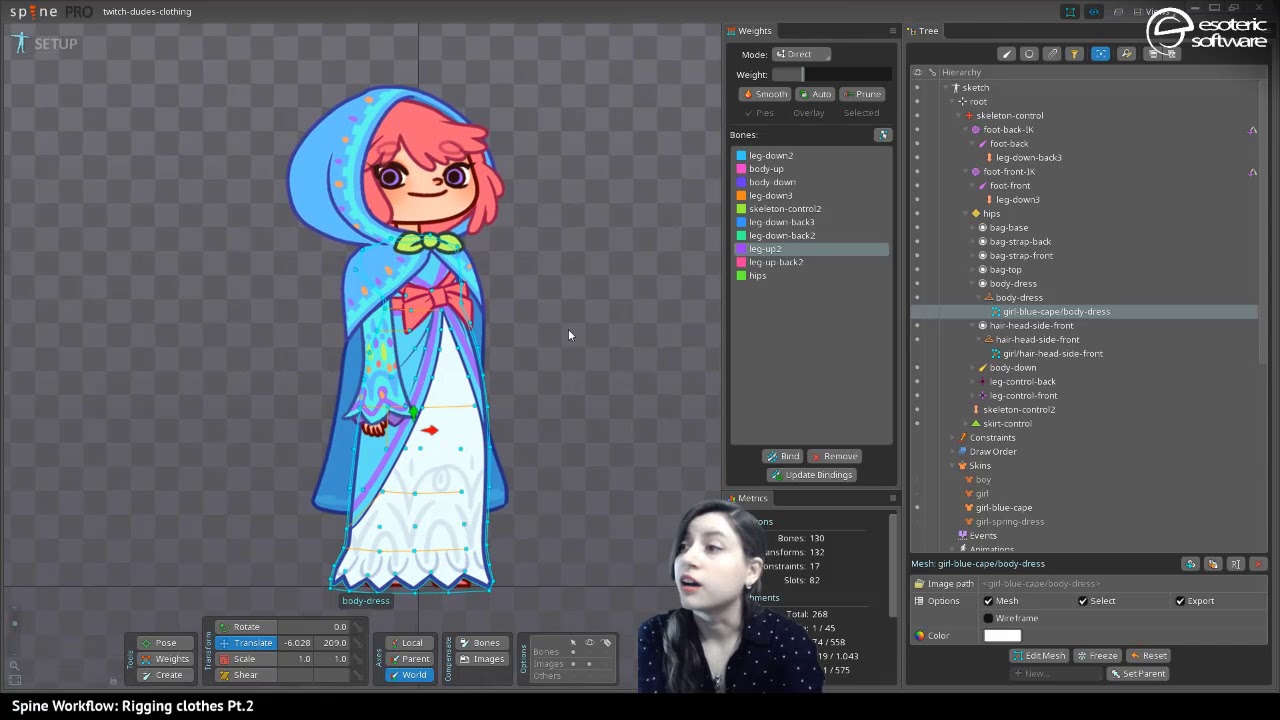Screen dimensions: 1280x720
Task: Toggle visibility dot for hips row
Action: click(917, 214)
